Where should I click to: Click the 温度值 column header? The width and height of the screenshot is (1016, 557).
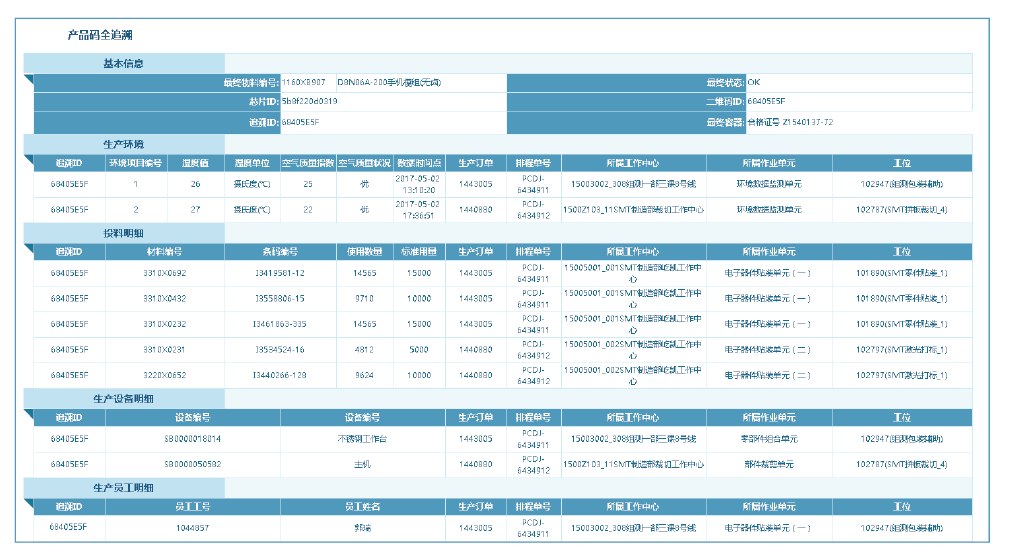click(x=195, y=163)
